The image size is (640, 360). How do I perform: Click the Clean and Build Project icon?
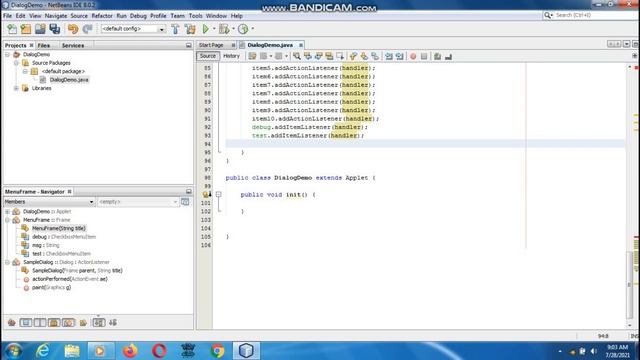pos(190,29)
